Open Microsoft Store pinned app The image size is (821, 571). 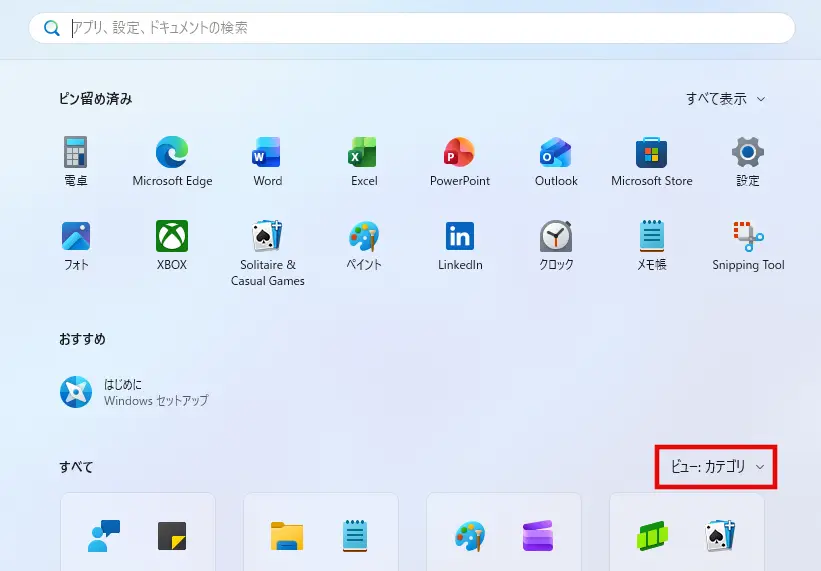pos(652,162)
